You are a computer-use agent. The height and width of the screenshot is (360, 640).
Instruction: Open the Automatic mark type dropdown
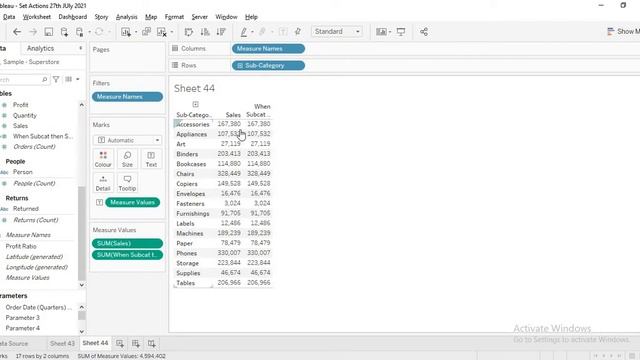pyautogui.click(x=127, y=140)
